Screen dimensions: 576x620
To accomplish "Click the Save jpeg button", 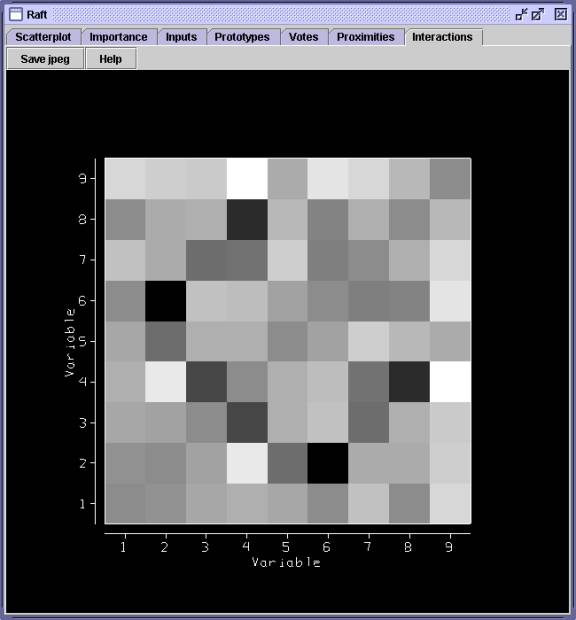I will click(45, 59).
